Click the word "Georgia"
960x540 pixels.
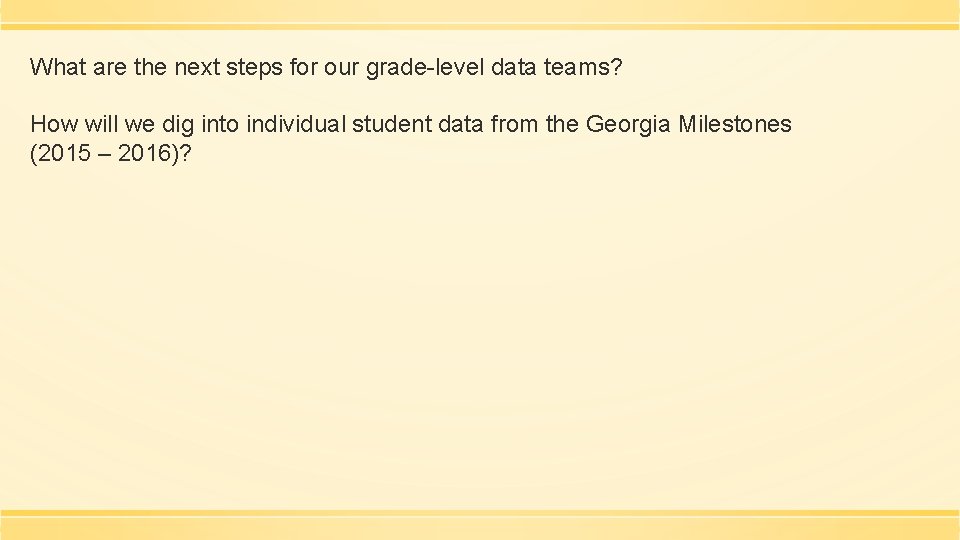[628, 125]
